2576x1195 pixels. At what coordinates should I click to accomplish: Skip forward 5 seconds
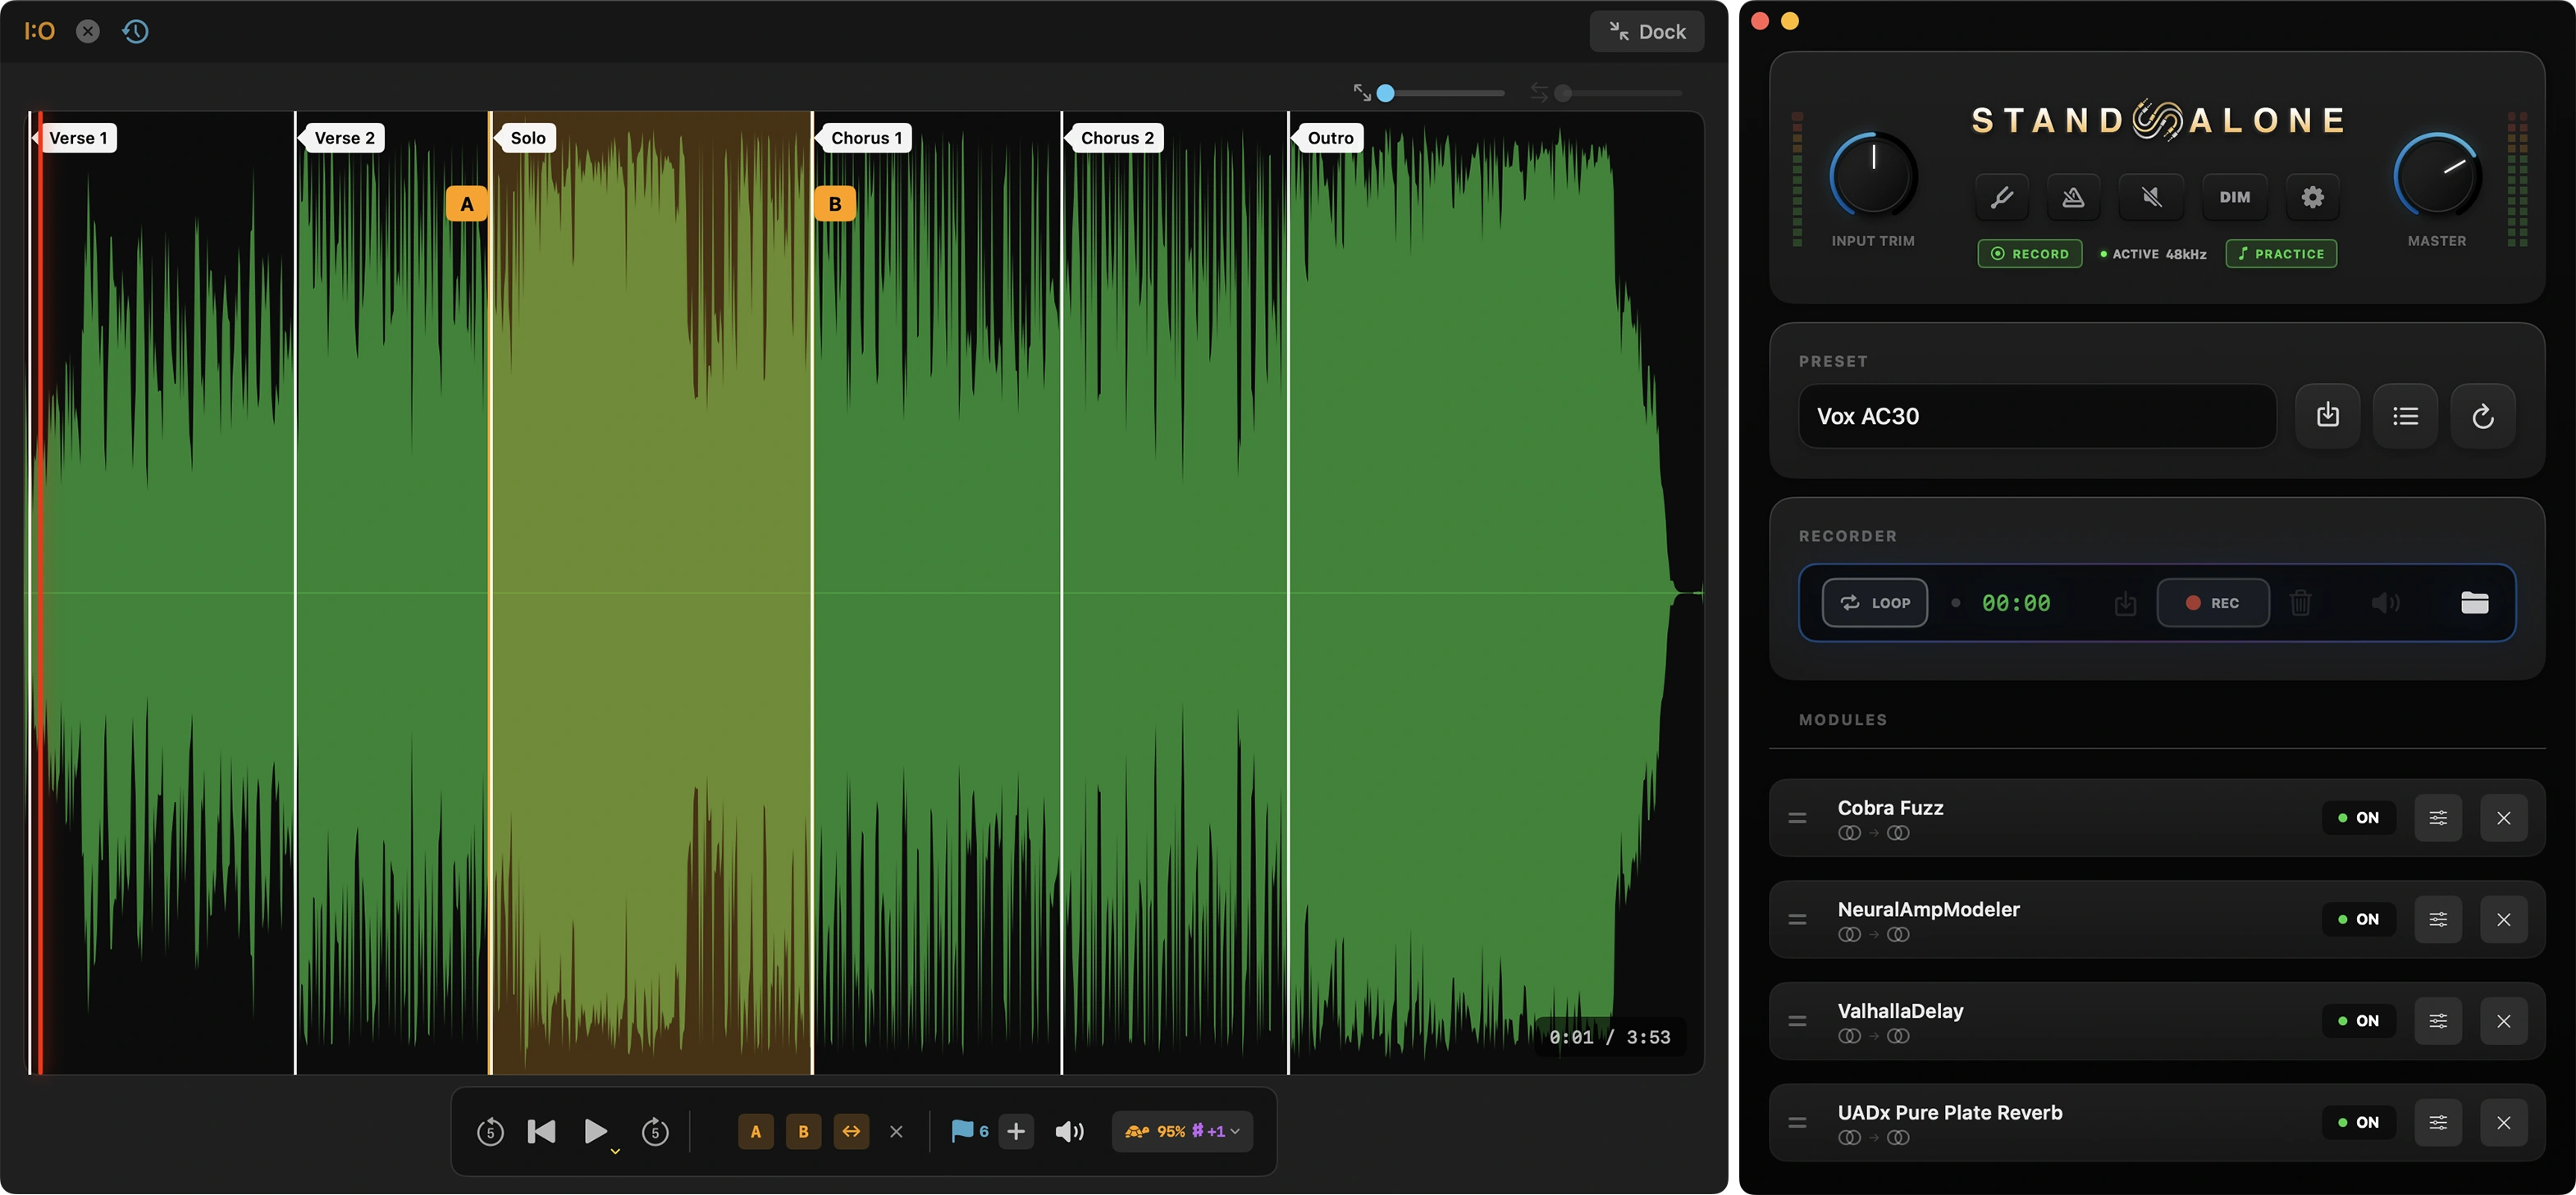tap(655, 1131)
